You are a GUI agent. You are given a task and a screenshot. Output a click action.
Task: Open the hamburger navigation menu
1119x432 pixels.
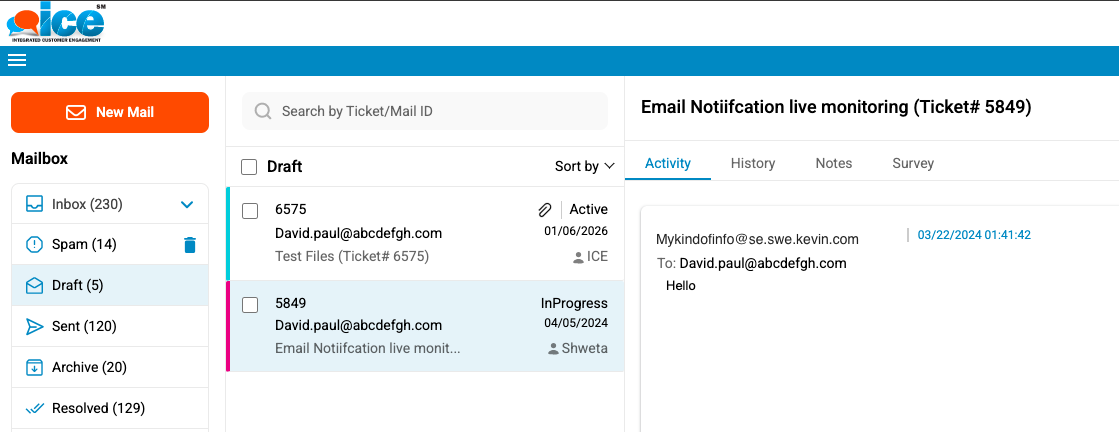[16, 60]
